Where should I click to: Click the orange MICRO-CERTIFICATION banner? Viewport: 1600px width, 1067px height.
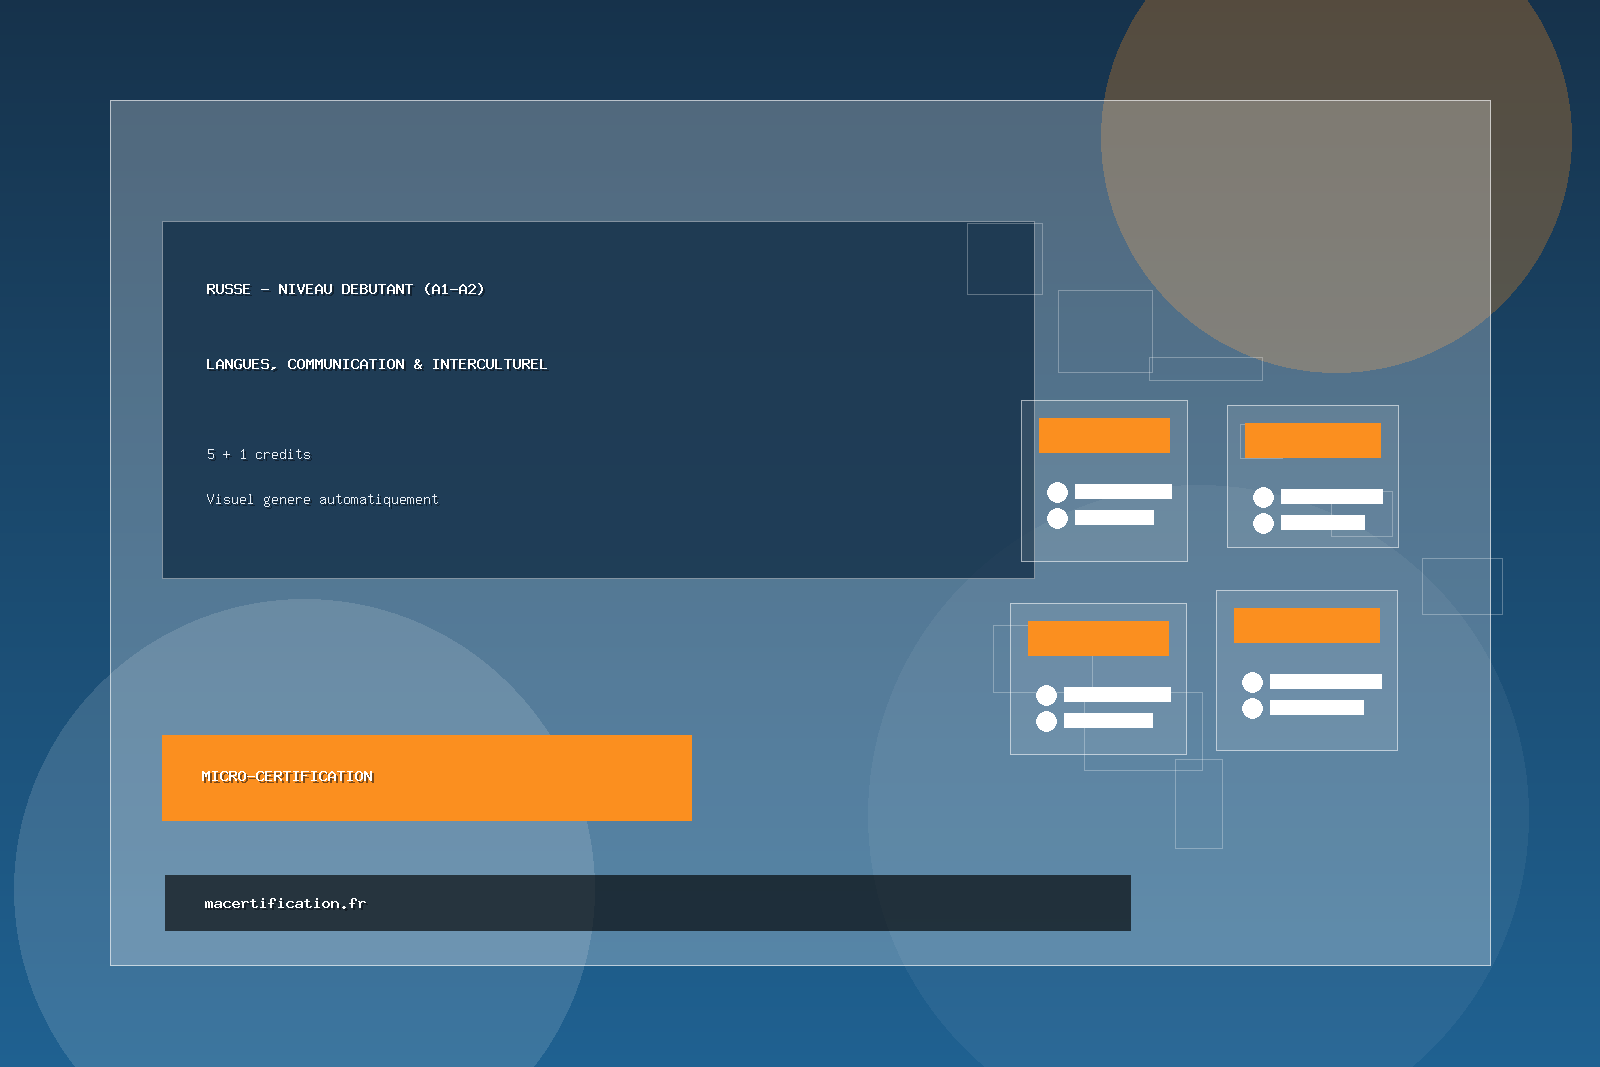tap(426, 778)
